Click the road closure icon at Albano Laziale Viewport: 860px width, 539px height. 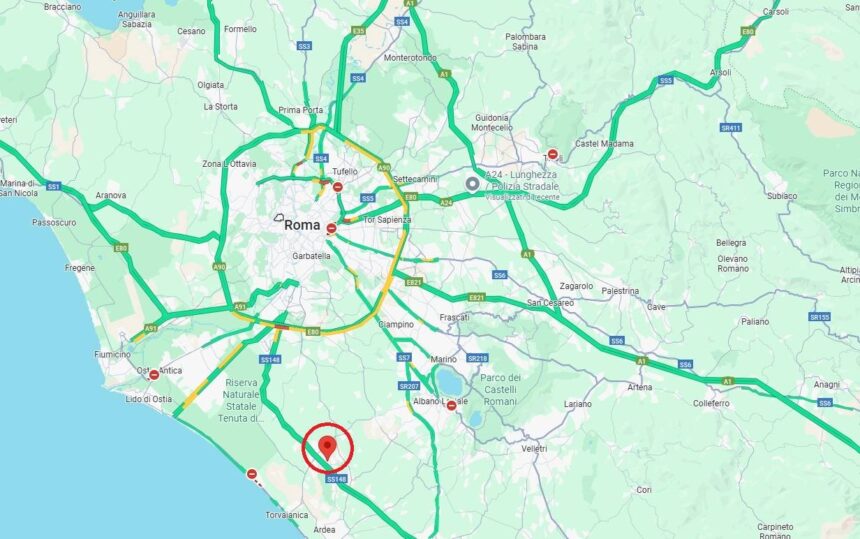pos(451,406)
